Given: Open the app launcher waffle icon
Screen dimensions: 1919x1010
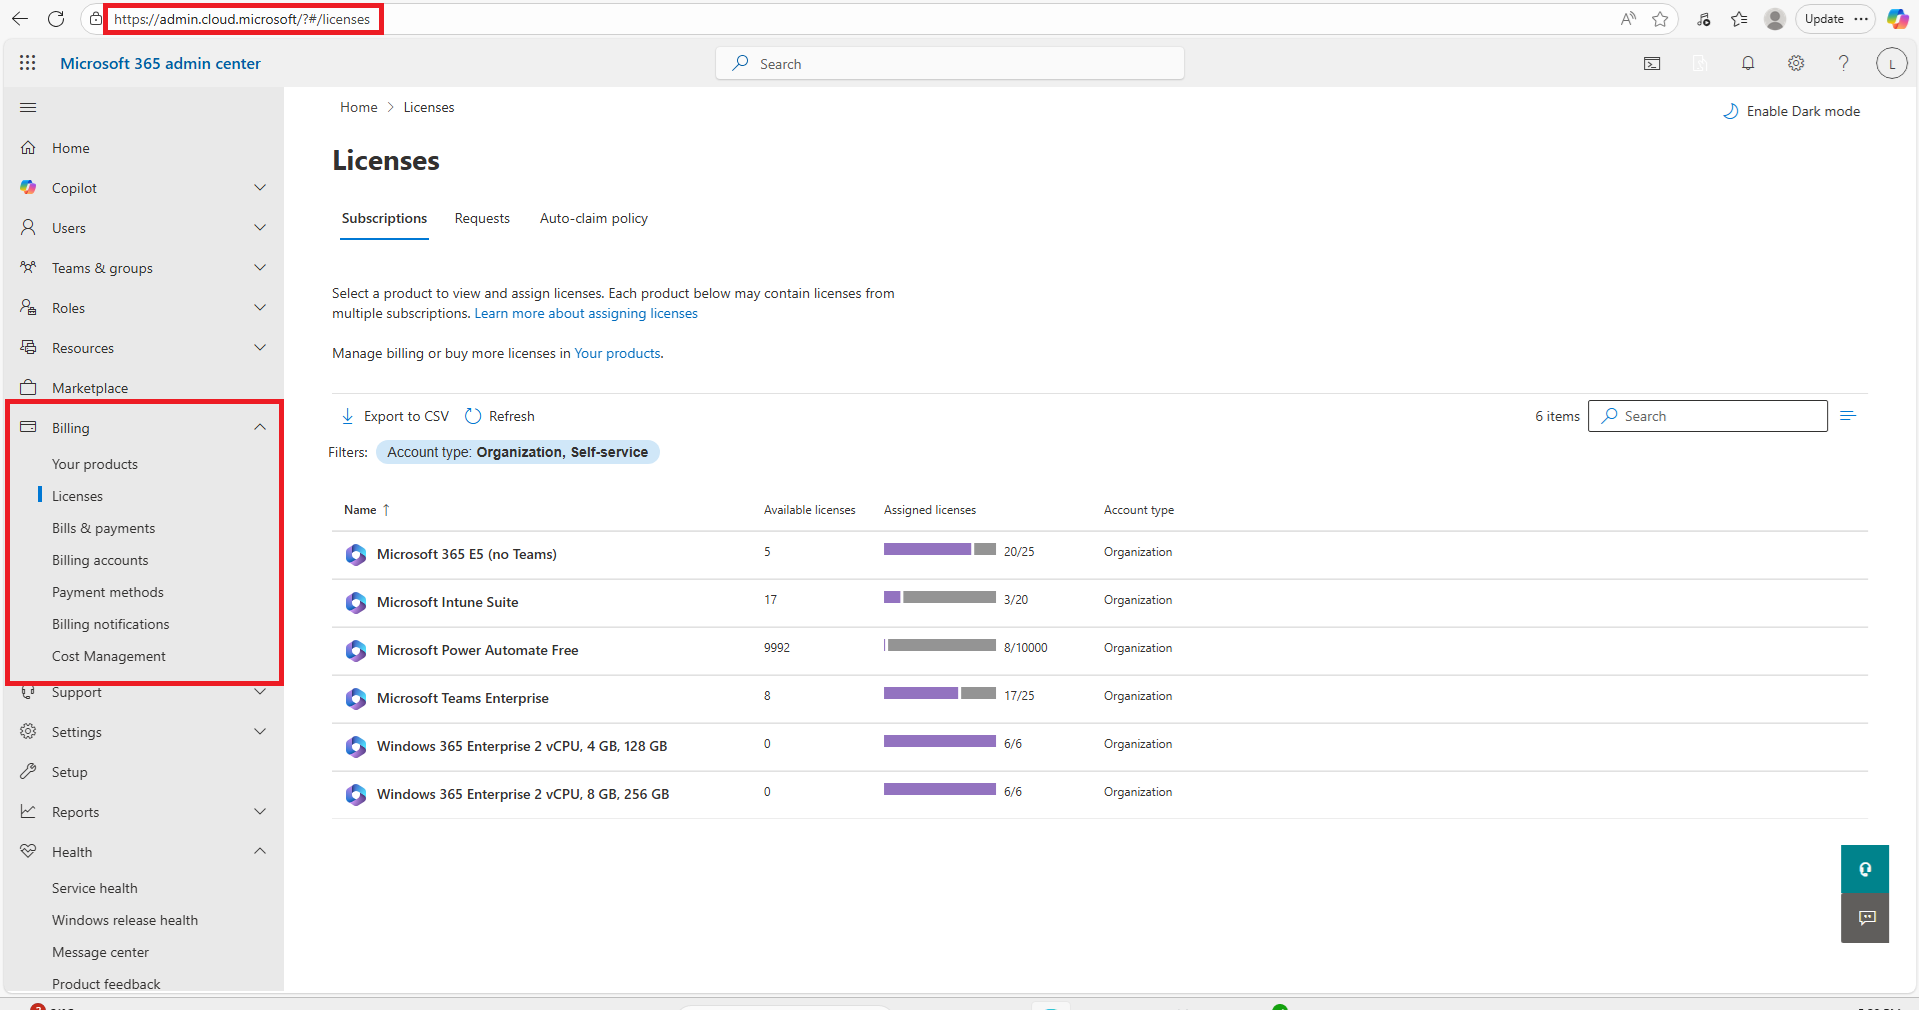Looking at the screenshot, I should click(27, 63).
